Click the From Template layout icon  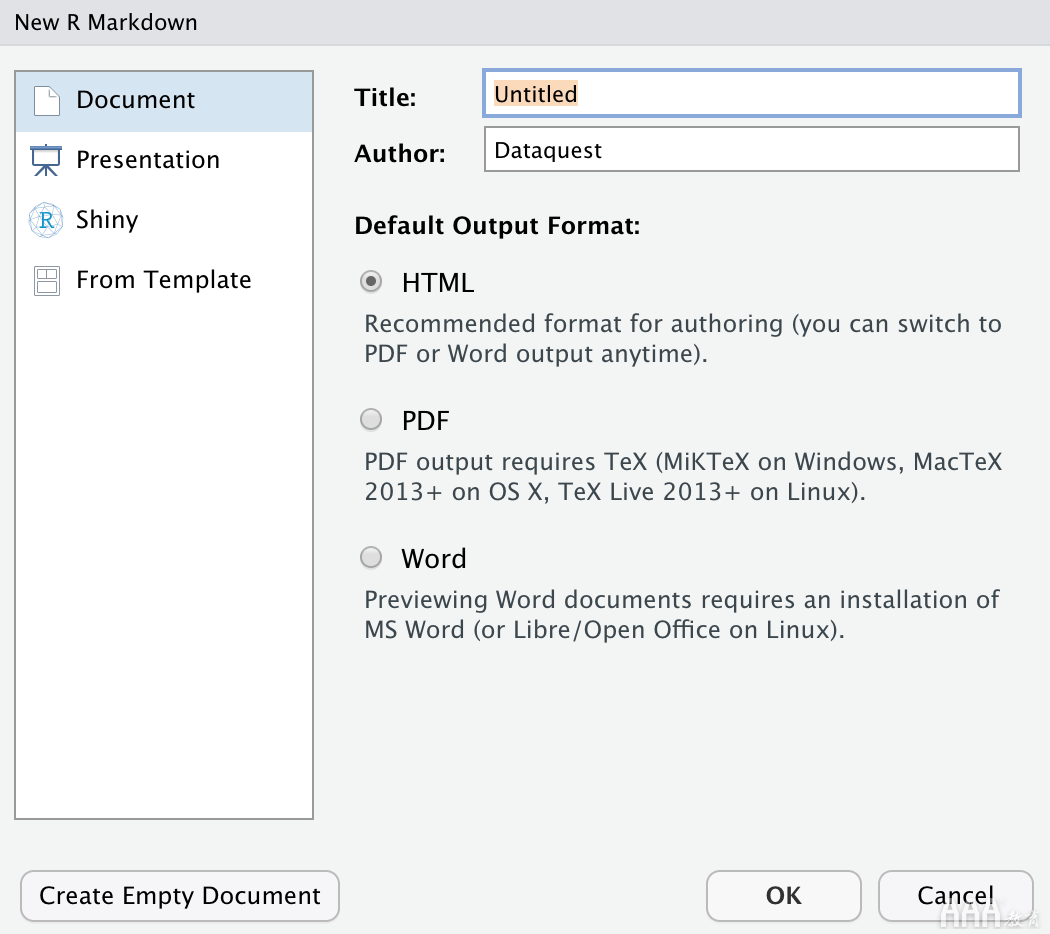[x=47, y=281]
